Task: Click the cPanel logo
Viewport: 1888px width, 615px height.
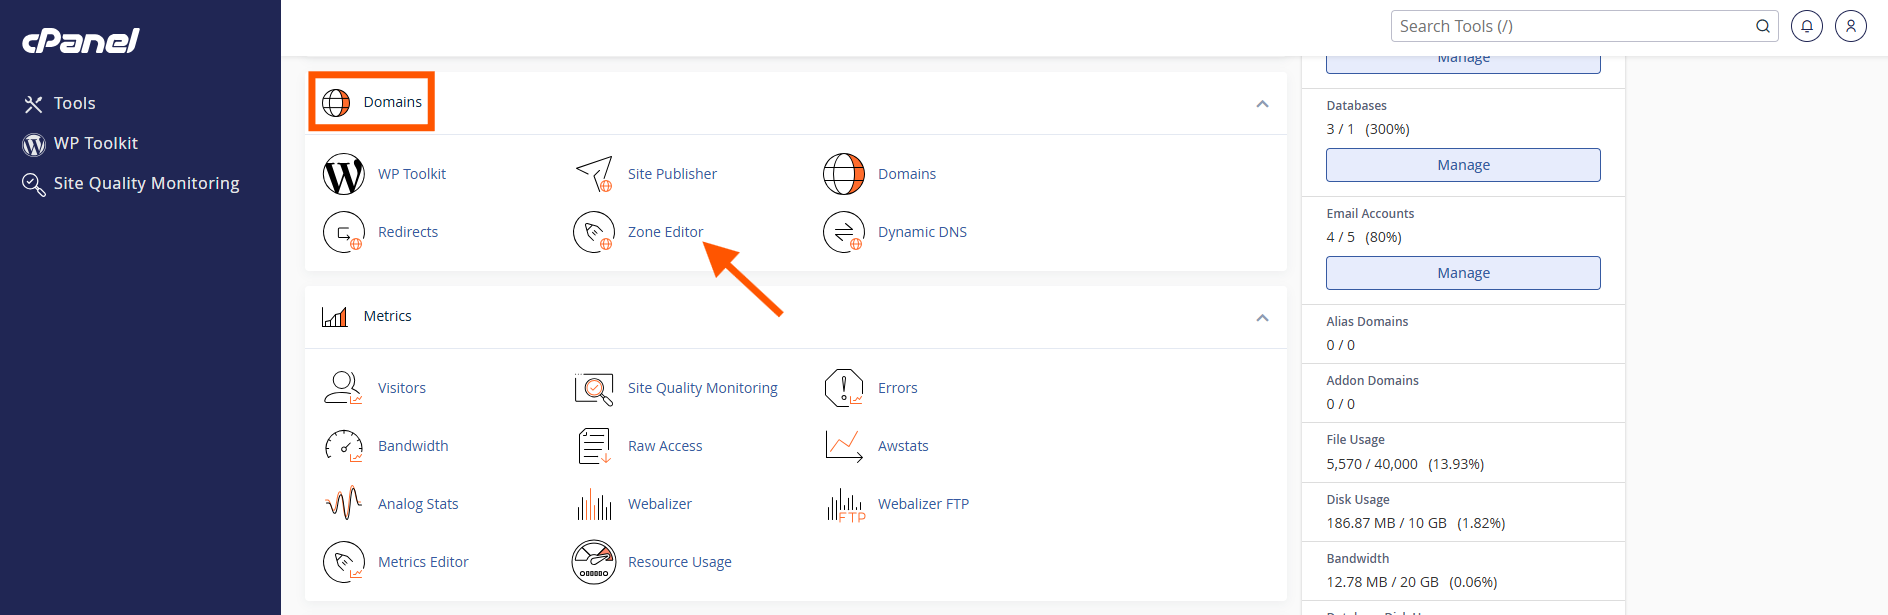Action: pyautogui.click(x=81, y=40)
